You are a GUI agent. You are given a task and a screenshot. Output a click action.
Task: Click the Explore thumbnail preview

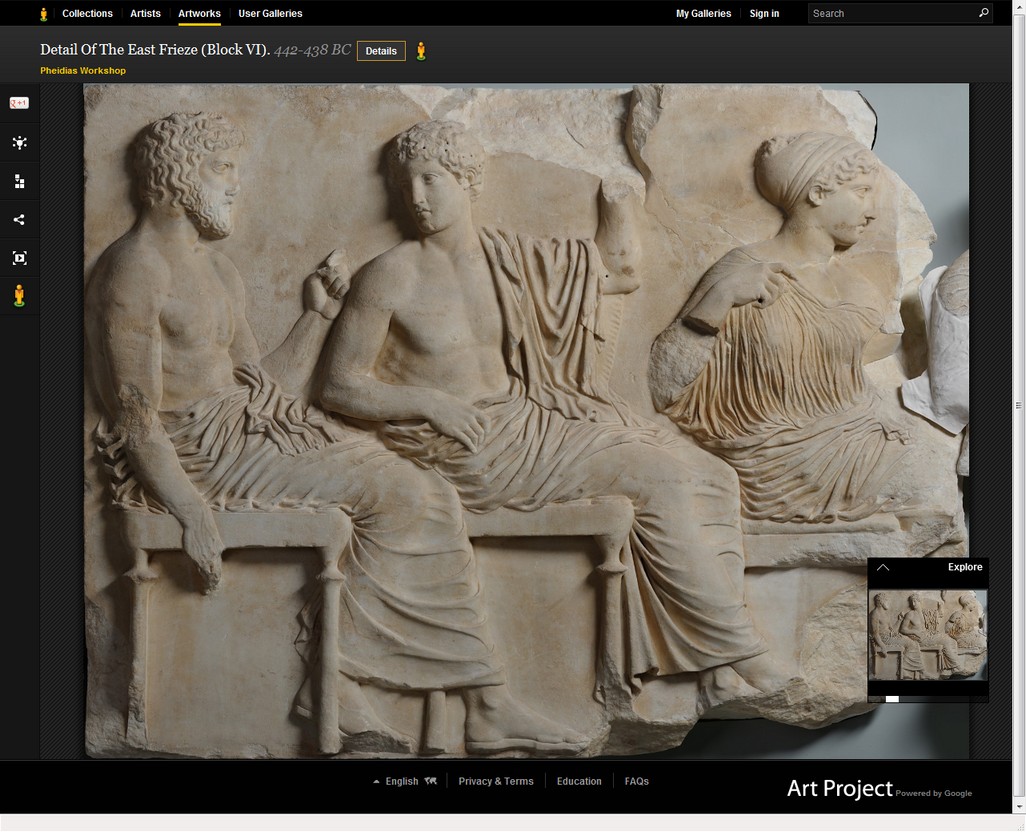point(927,635)
